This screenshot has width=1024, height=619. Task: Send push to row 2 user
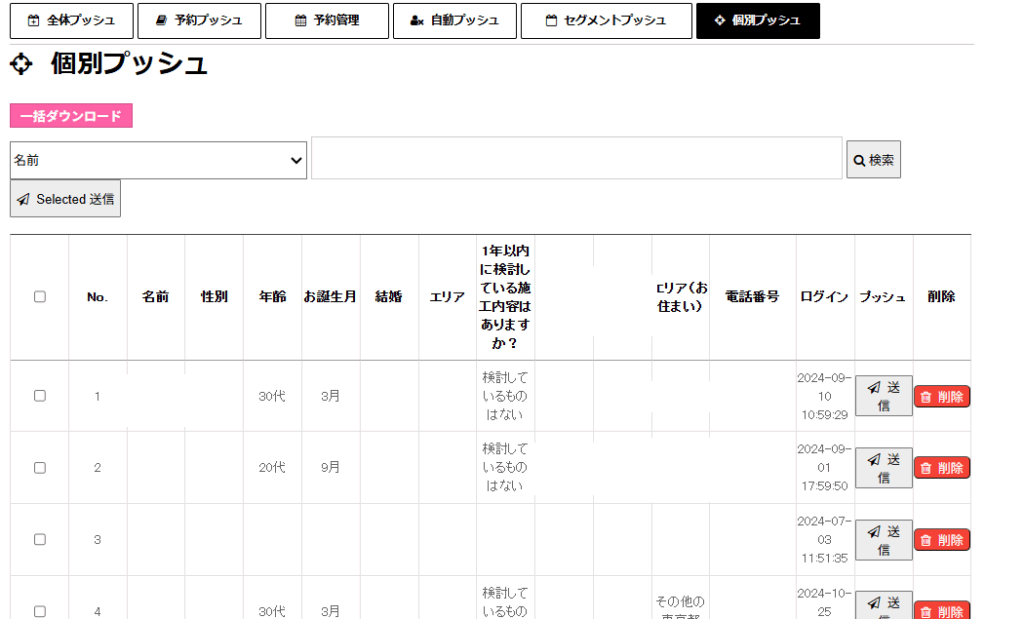pyautogui.click(x=883, y=468)
